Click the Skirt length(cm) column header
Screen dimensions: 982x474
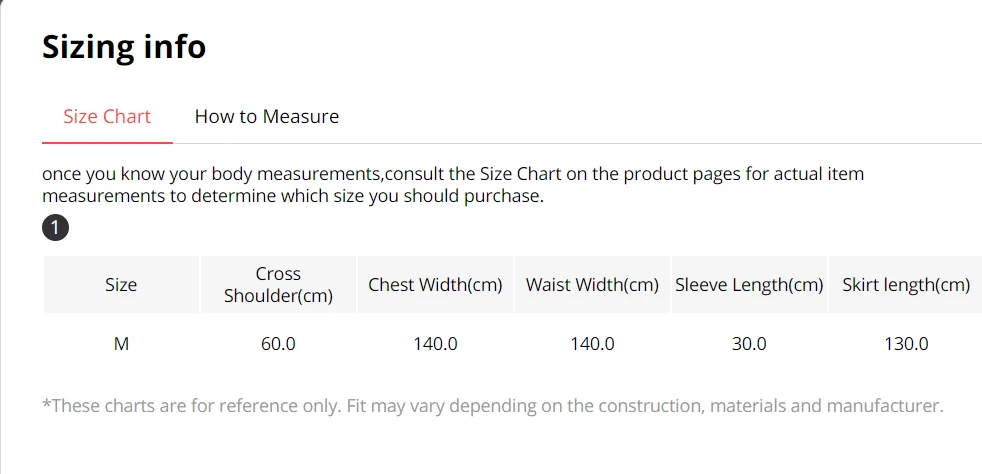point(906,285)
